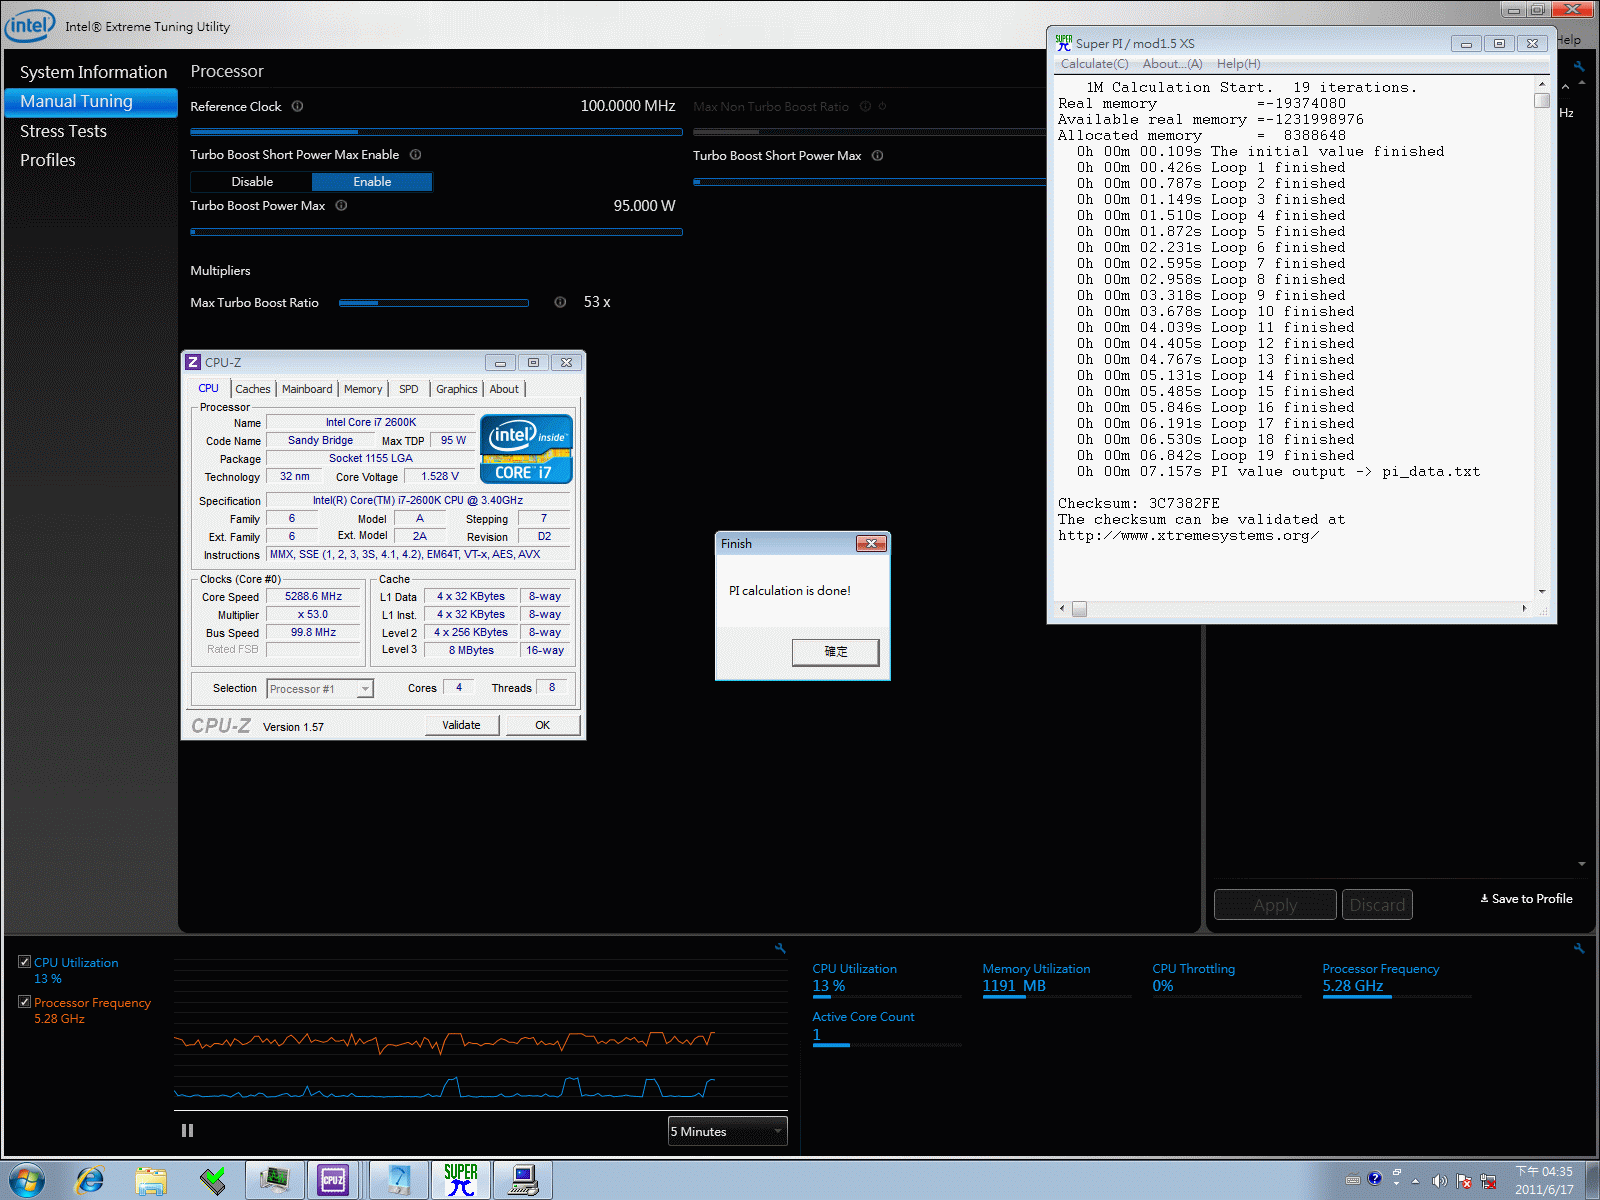The height and width of the screenshot is (1200, 1600).
Task: Click the wrench icon at the monitor panel's right edge
Action: pos(1579,948)
